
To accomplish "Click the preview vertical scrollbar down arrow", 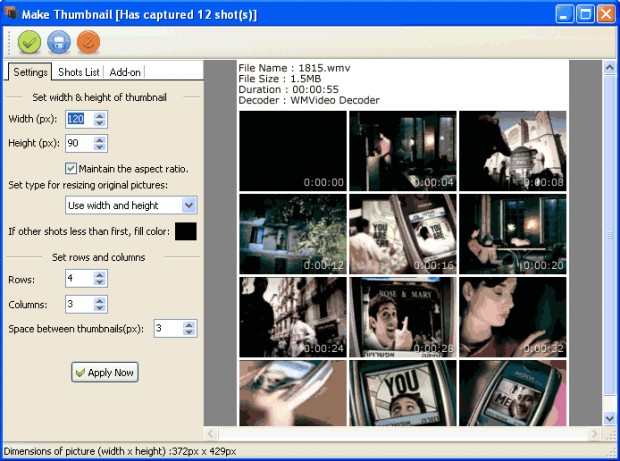I will coord(609,418).
